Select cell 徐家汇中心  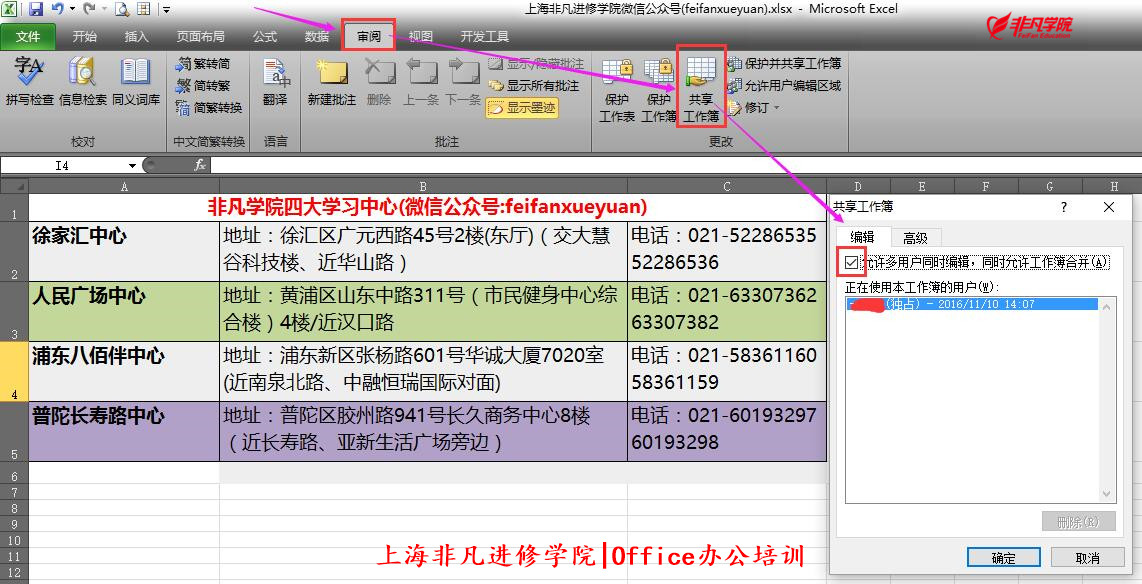tap(124, 251)
